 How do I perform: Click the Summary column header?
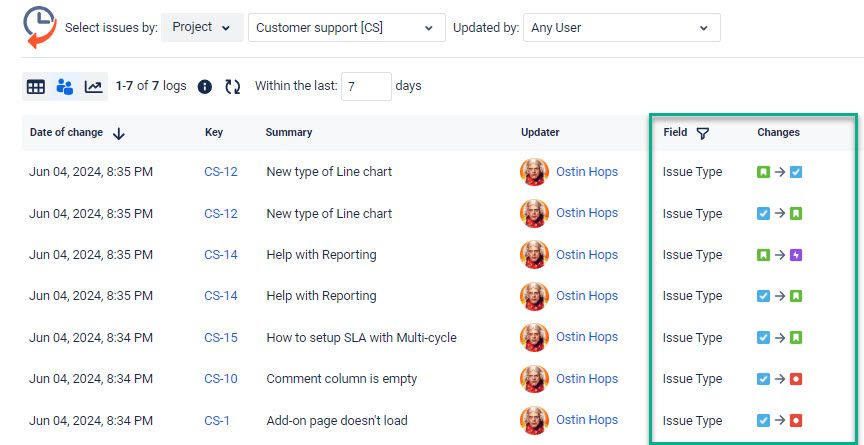289,132
